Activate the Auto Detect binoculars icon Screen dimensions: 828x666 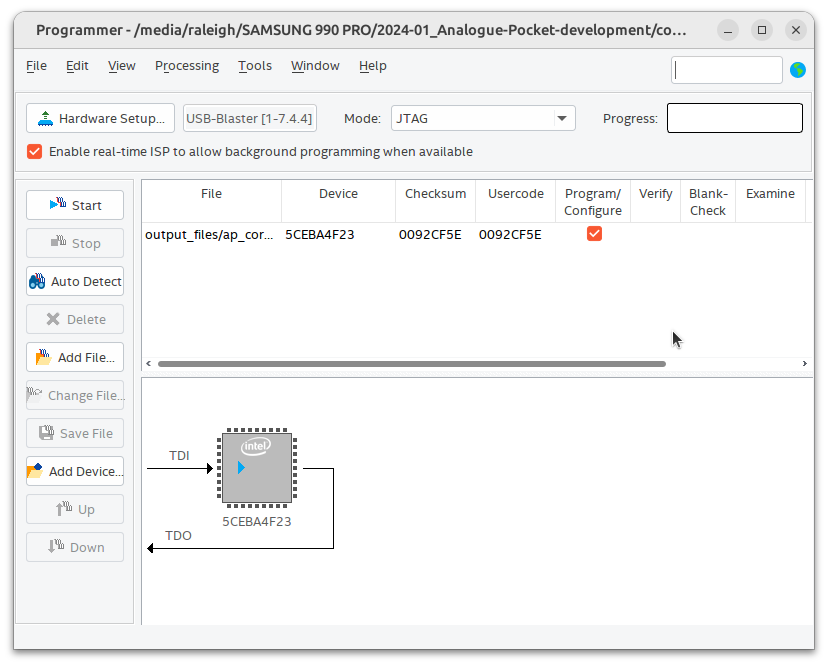point(38,281)
